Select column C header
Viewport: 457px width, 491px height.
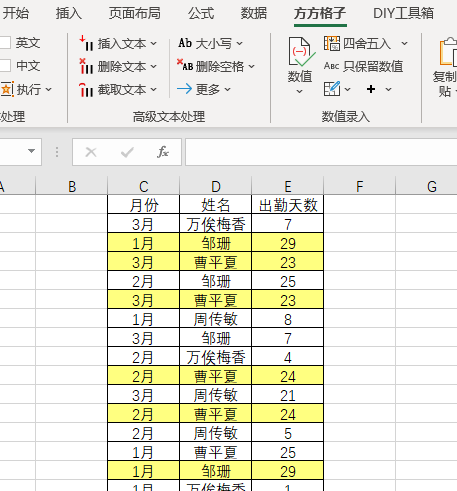[x=144, y=186]
